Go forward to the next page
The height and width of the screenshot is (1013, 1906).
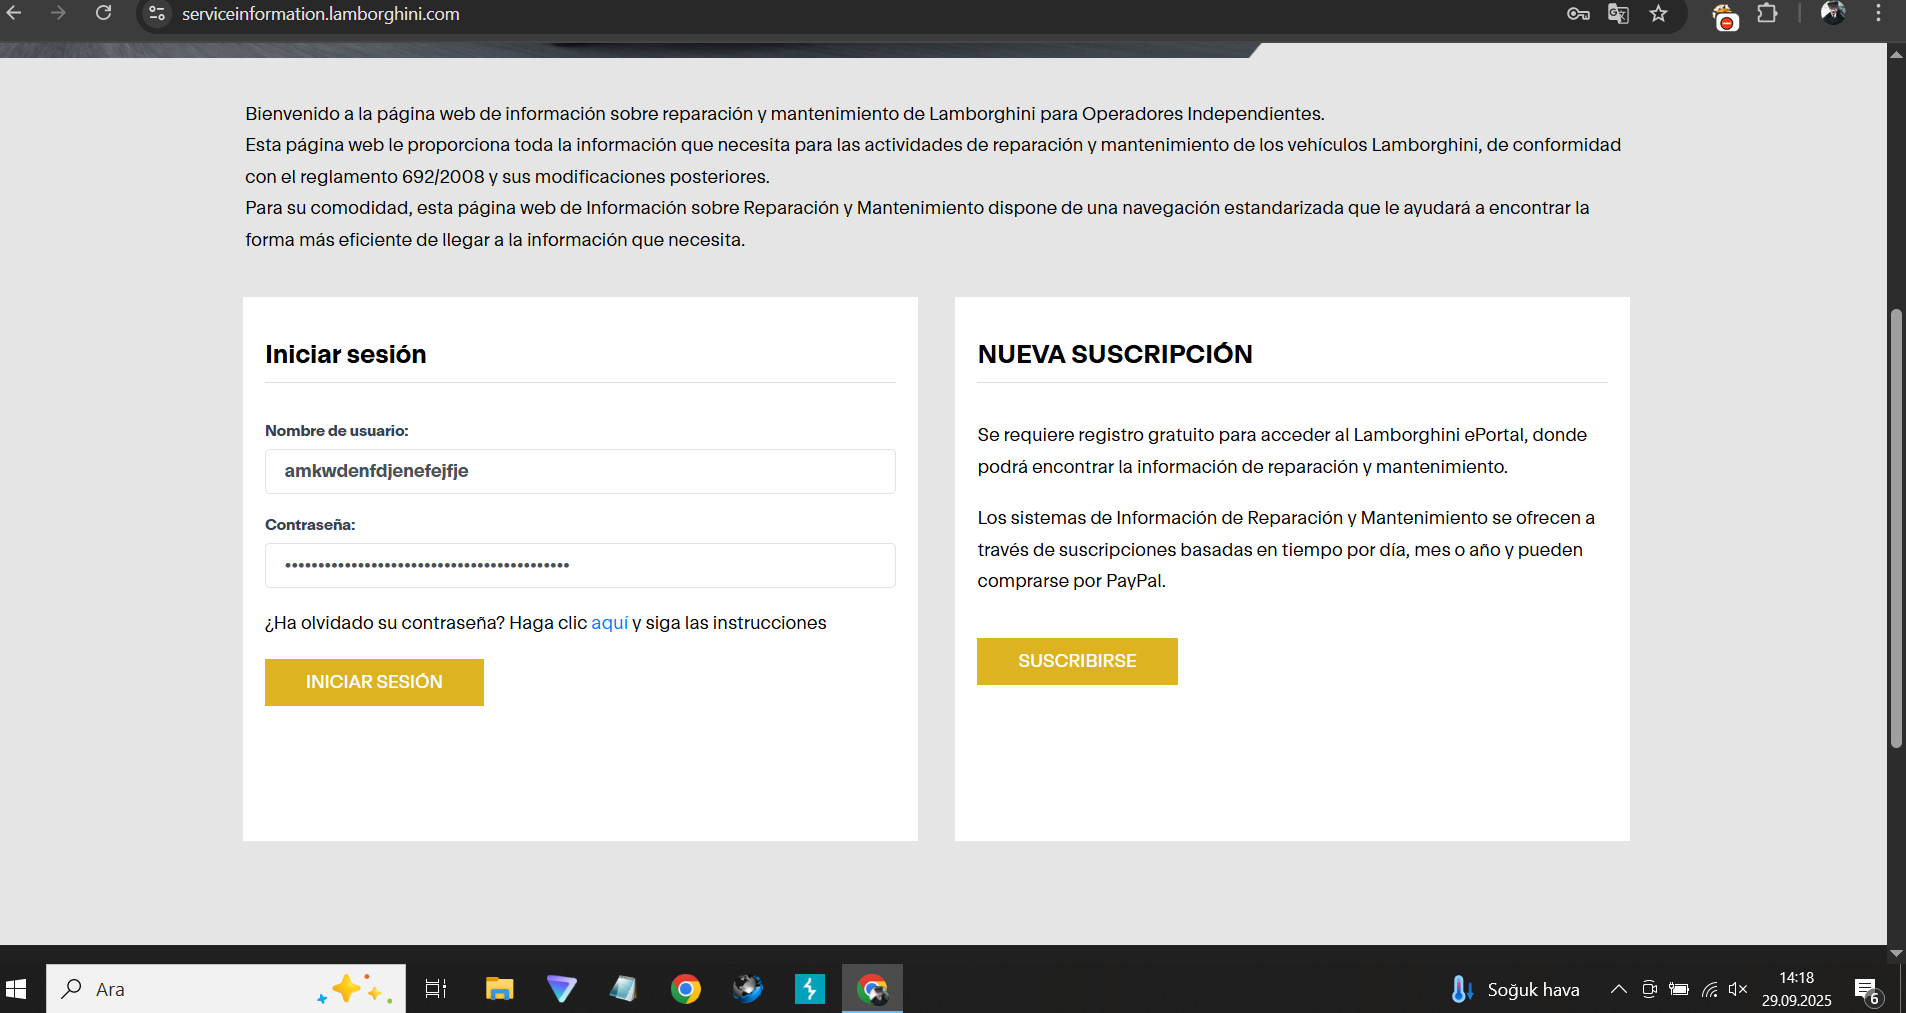[x=58, y=13]
